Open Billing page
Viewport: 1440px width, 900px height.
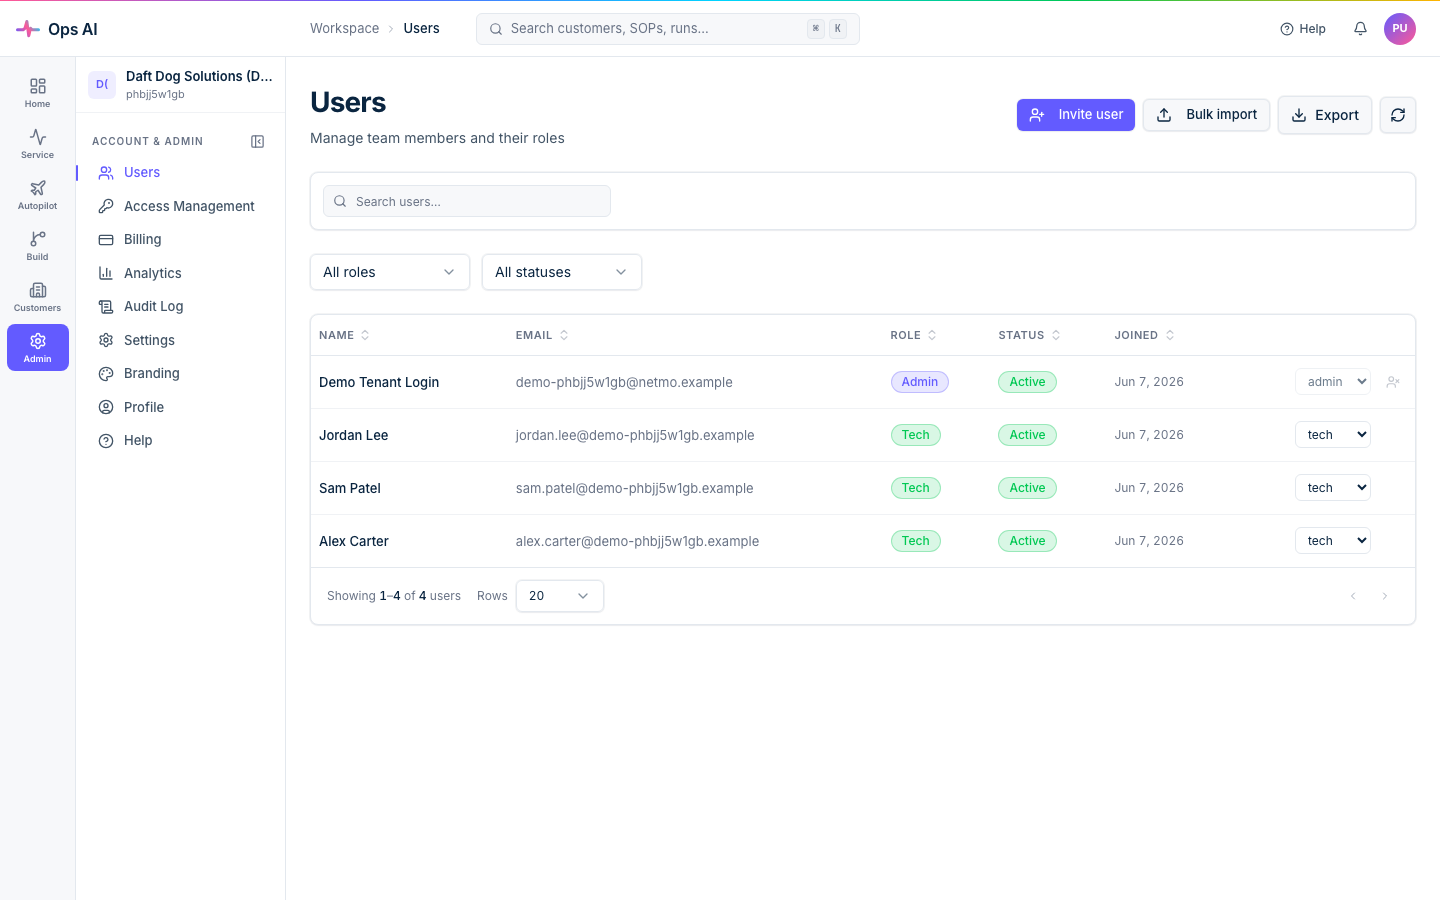click(x=180, y=240)
